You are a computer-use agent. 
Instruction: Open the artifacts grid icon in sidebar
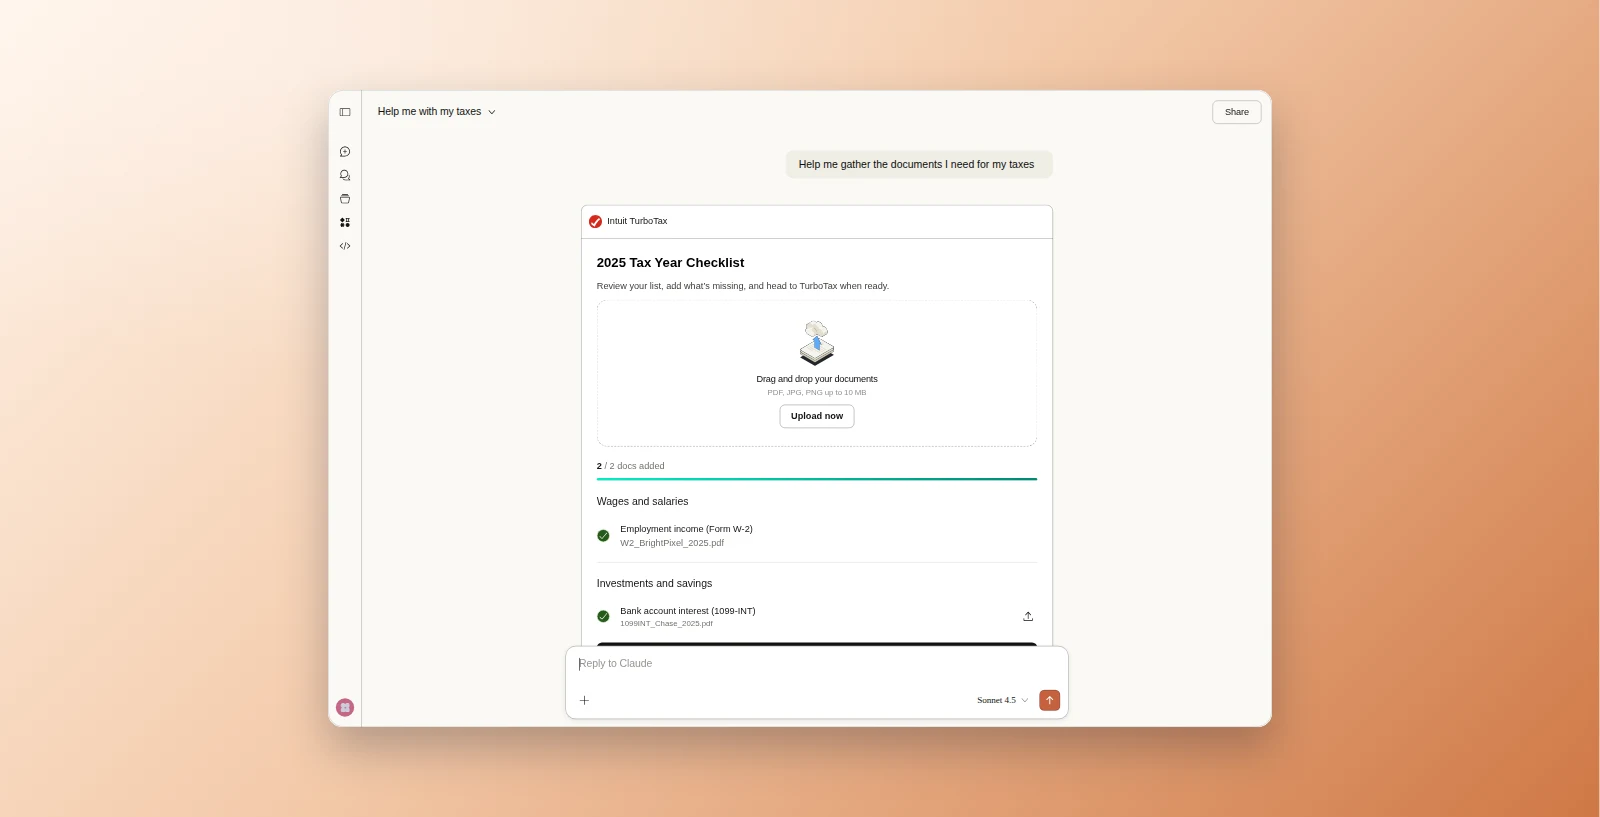[345, 222]
